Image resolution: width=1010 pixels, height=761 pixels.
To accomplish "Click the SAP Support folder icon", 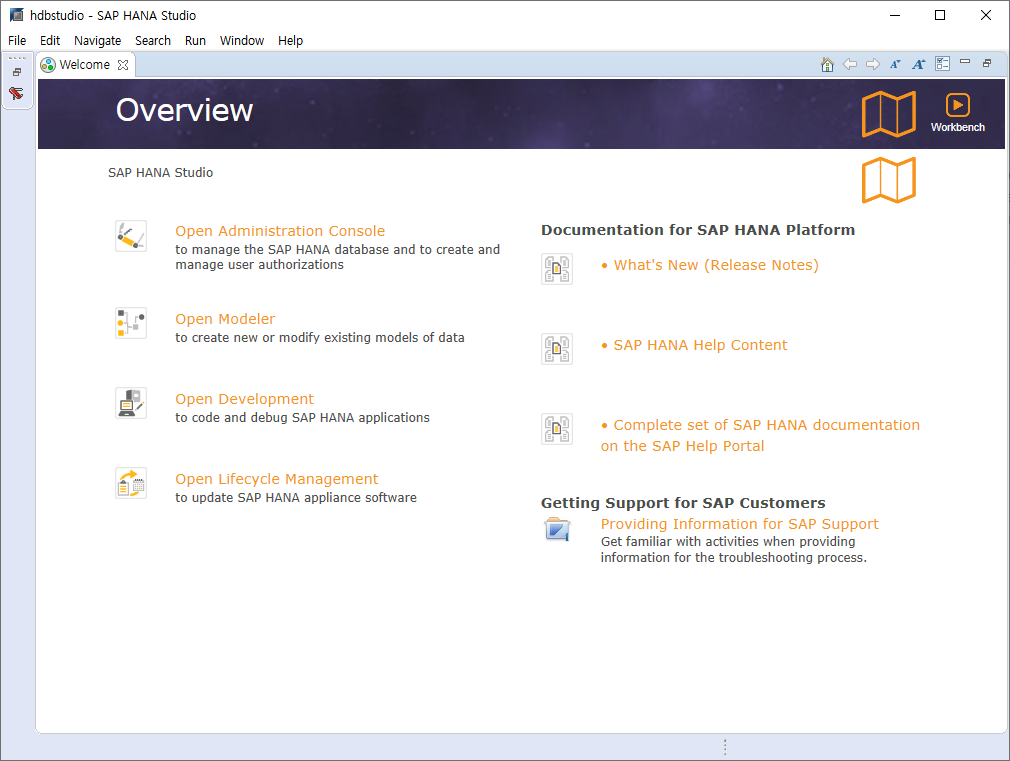I will coord(557,530).
